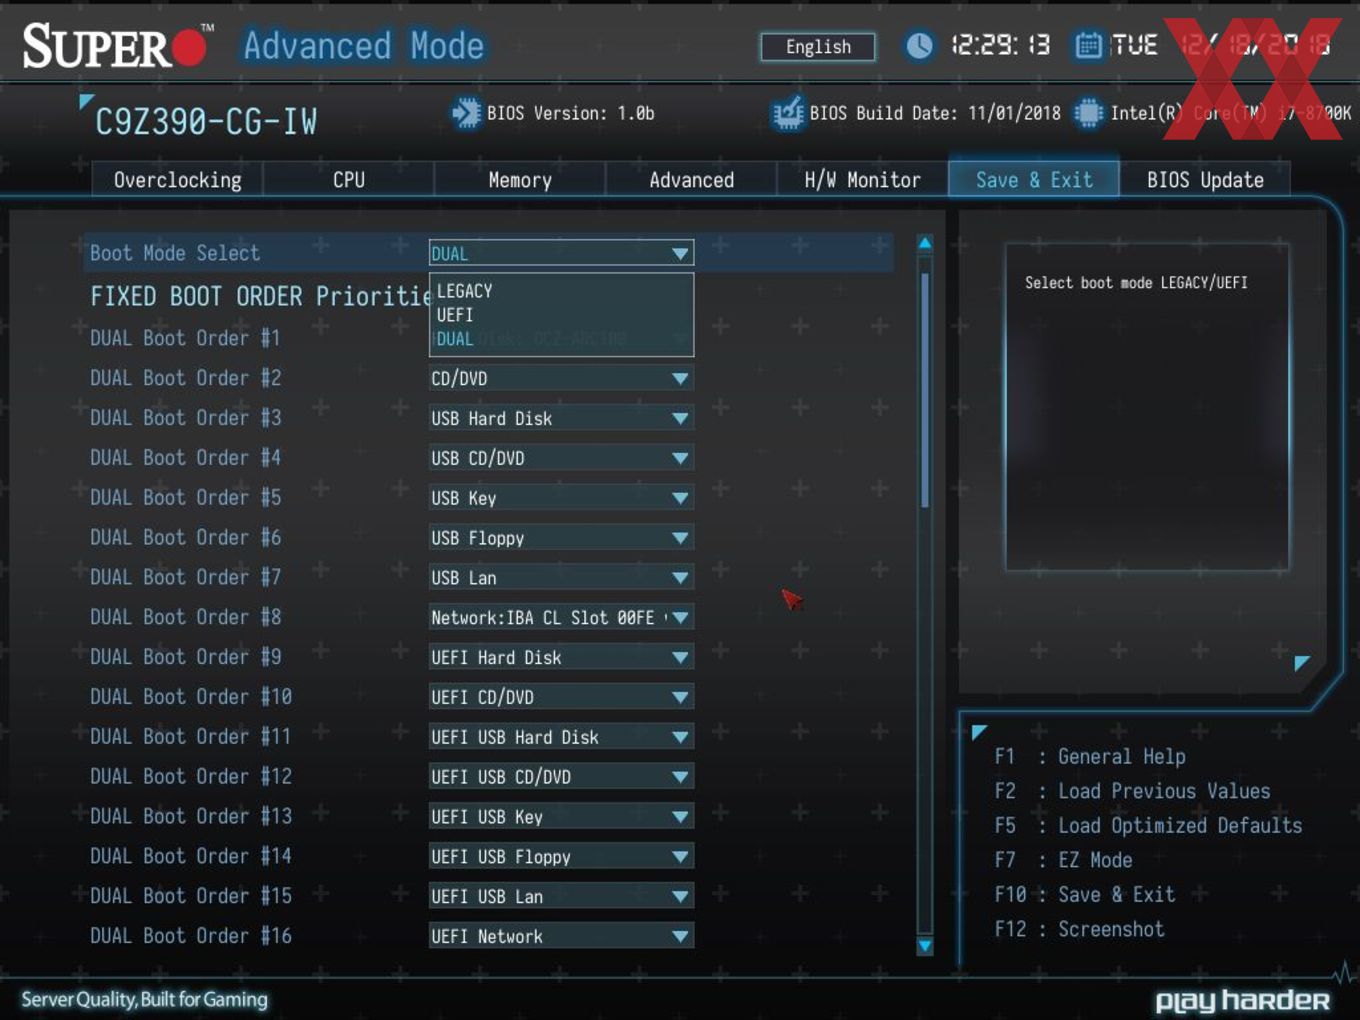Image resolution: width=1360 pixels, height=1020 pixels.
Task: Open the Overclocking tab
Action: pos(177,180)
